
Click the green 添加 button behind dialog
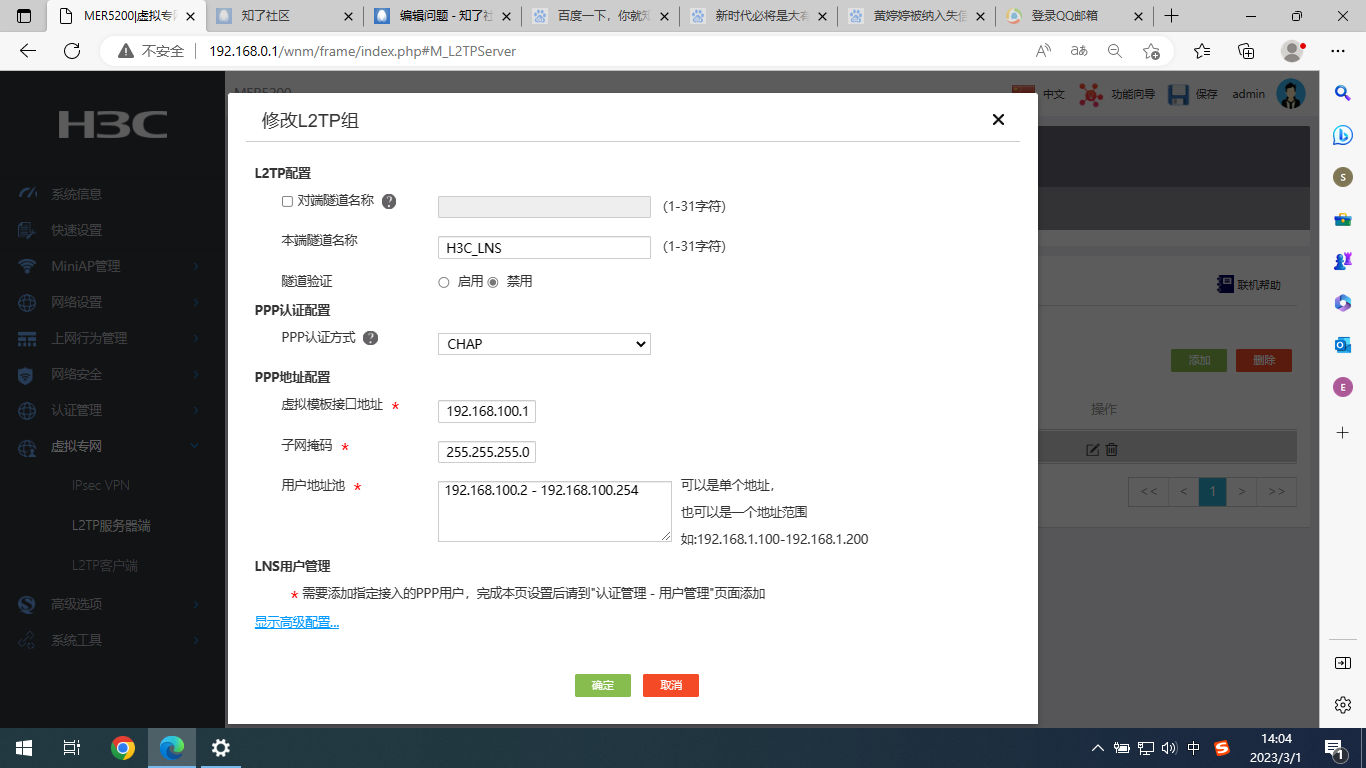click(x=1199, y=360)
